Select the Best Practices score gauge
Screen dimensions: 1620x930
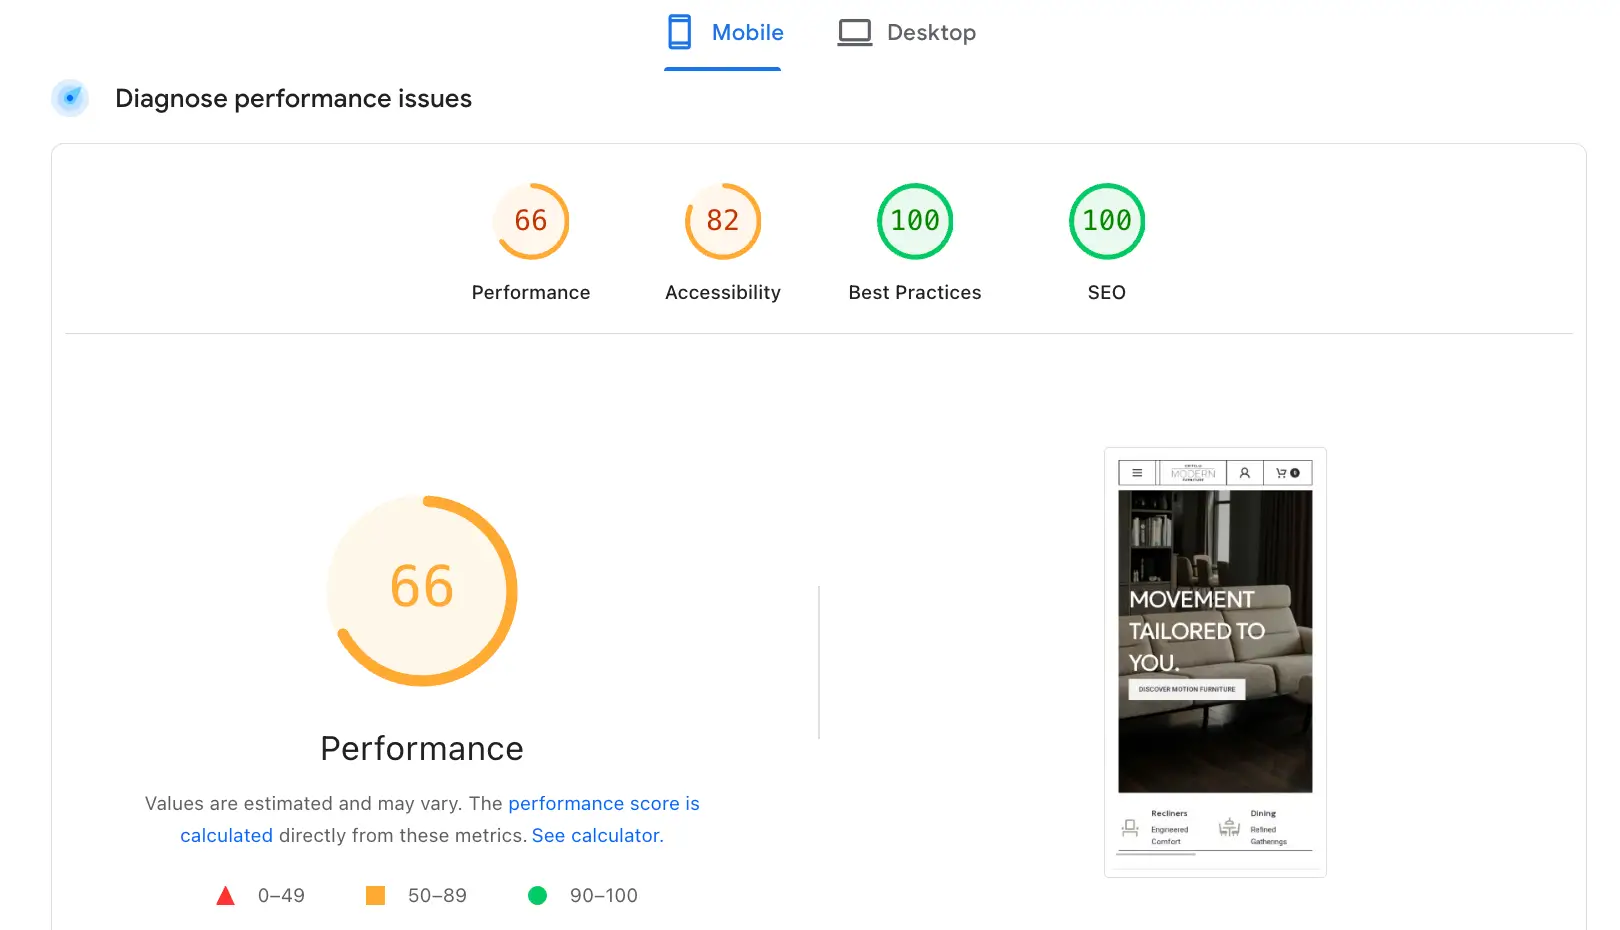click(x=914, y=221)
